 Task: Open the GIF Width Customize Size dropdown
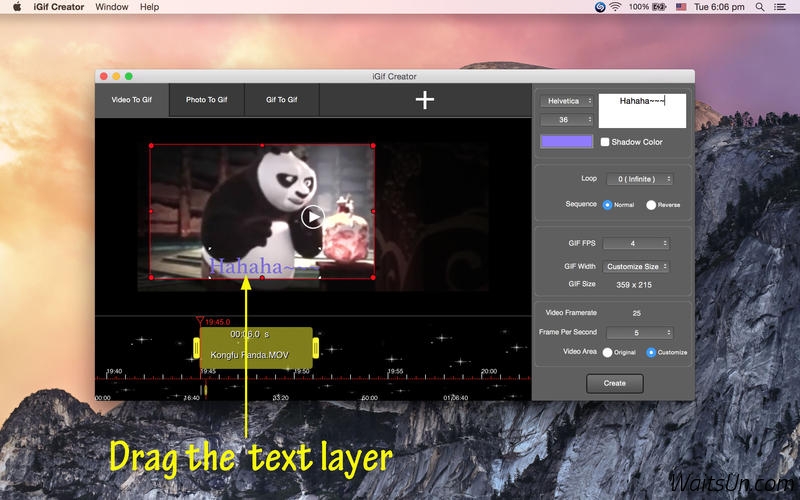click(636, 266)
